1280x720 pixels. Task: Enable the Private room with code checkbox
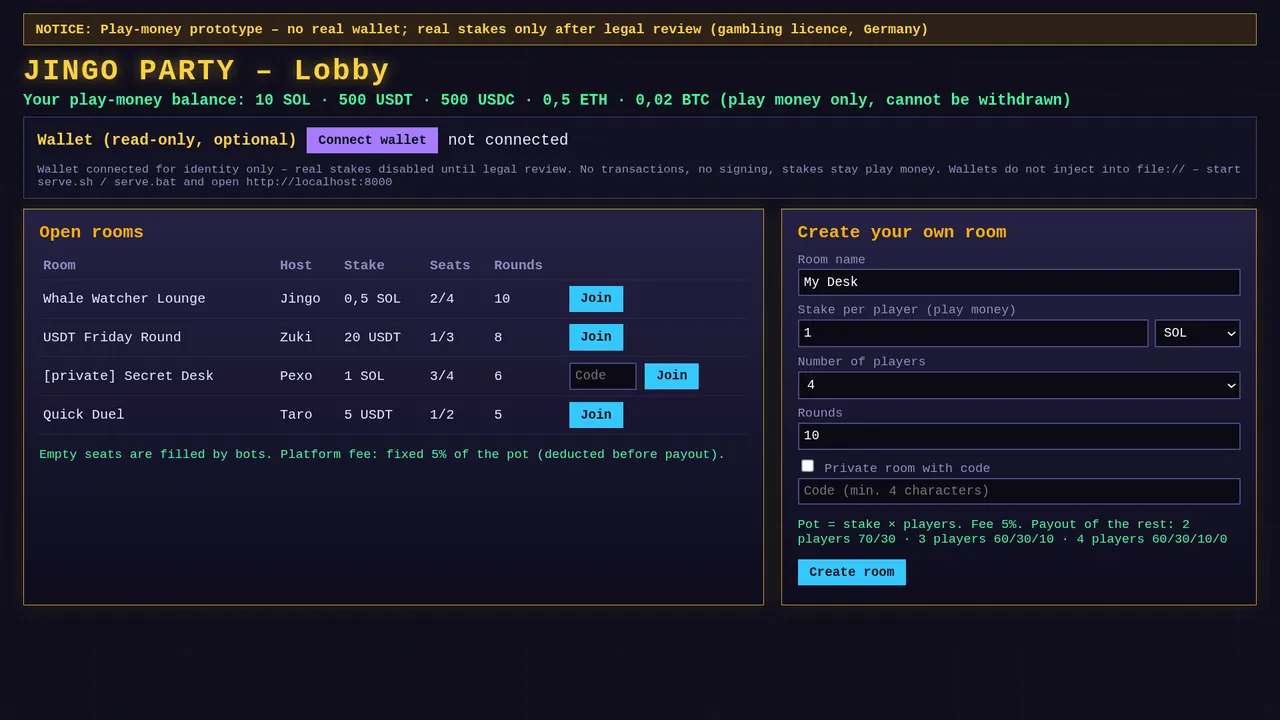coord(807,466)
